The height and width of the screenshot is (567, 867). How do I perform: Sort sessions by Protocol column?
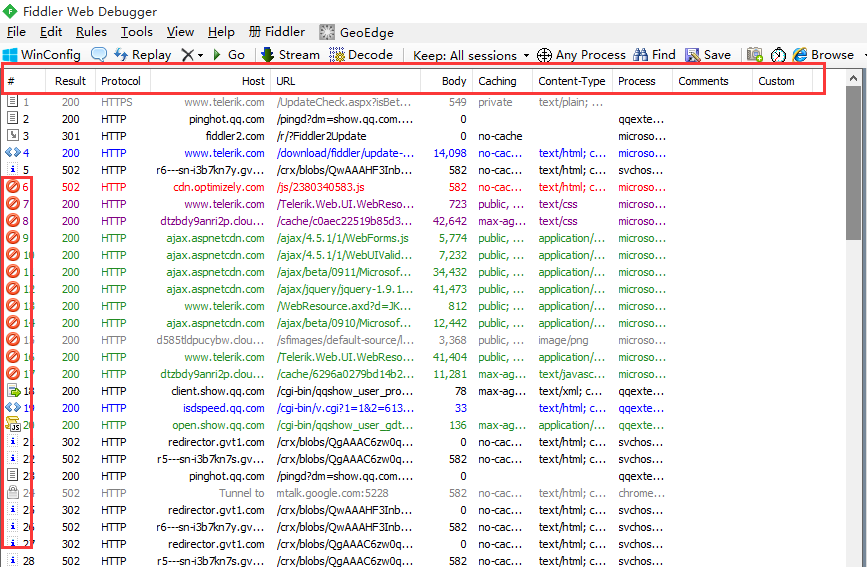(122, 81)
